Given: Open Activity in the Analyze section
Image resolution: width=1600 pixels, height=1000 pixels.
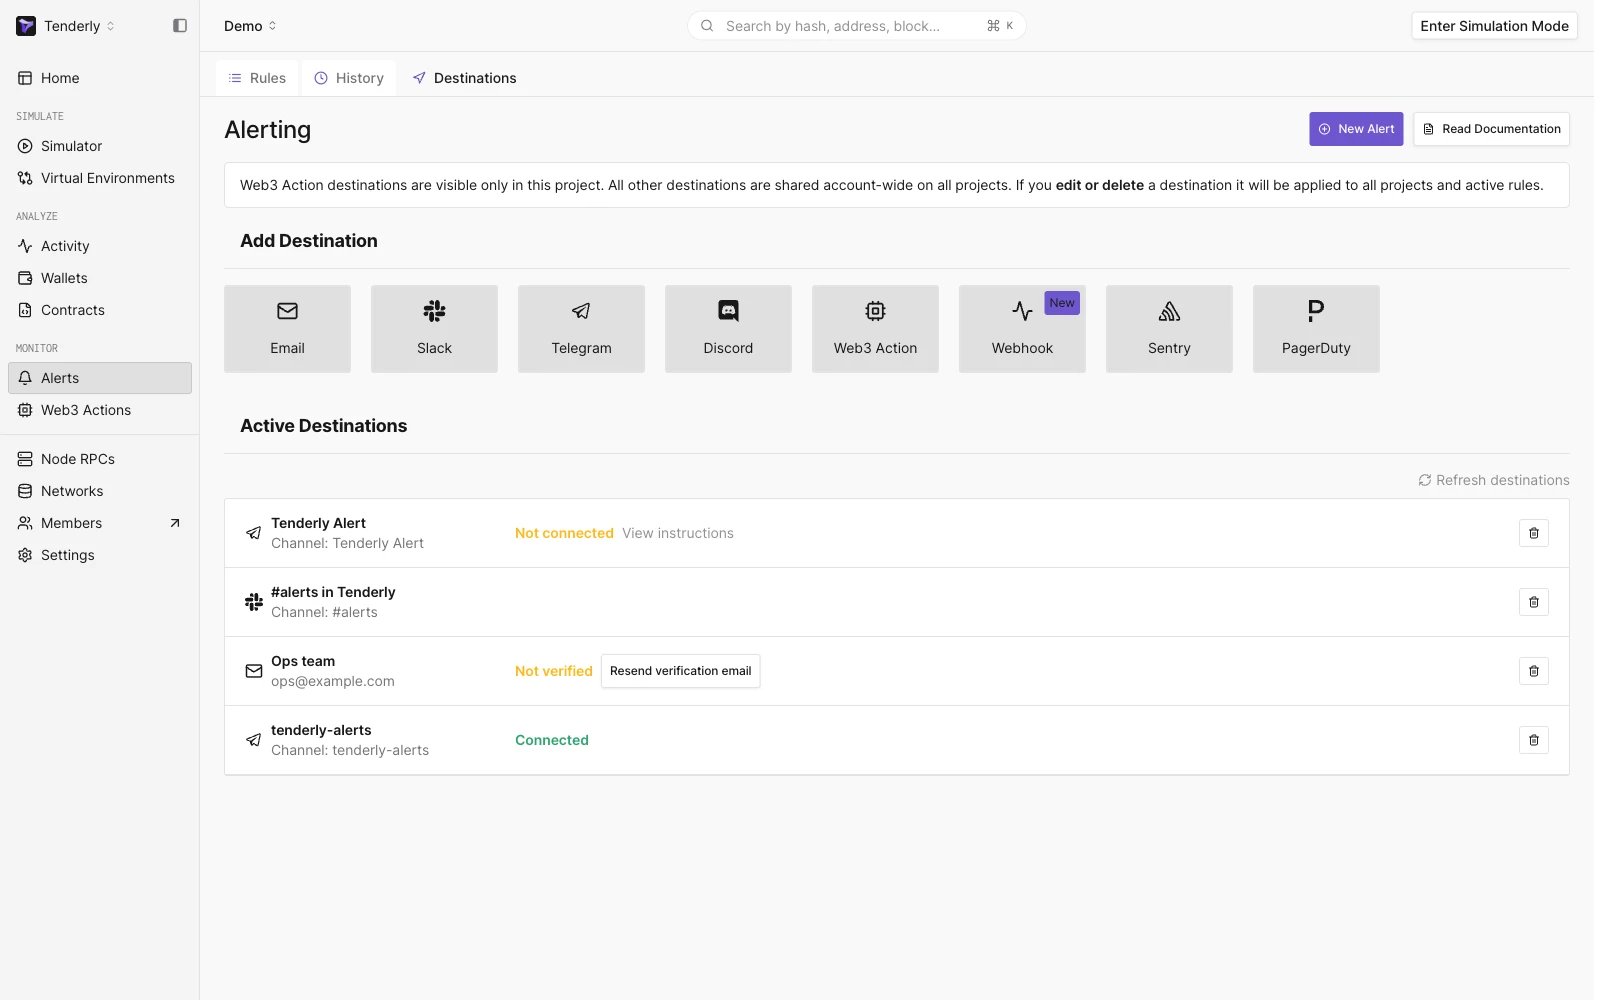Looking at the screenshot, I should [99, 246].
